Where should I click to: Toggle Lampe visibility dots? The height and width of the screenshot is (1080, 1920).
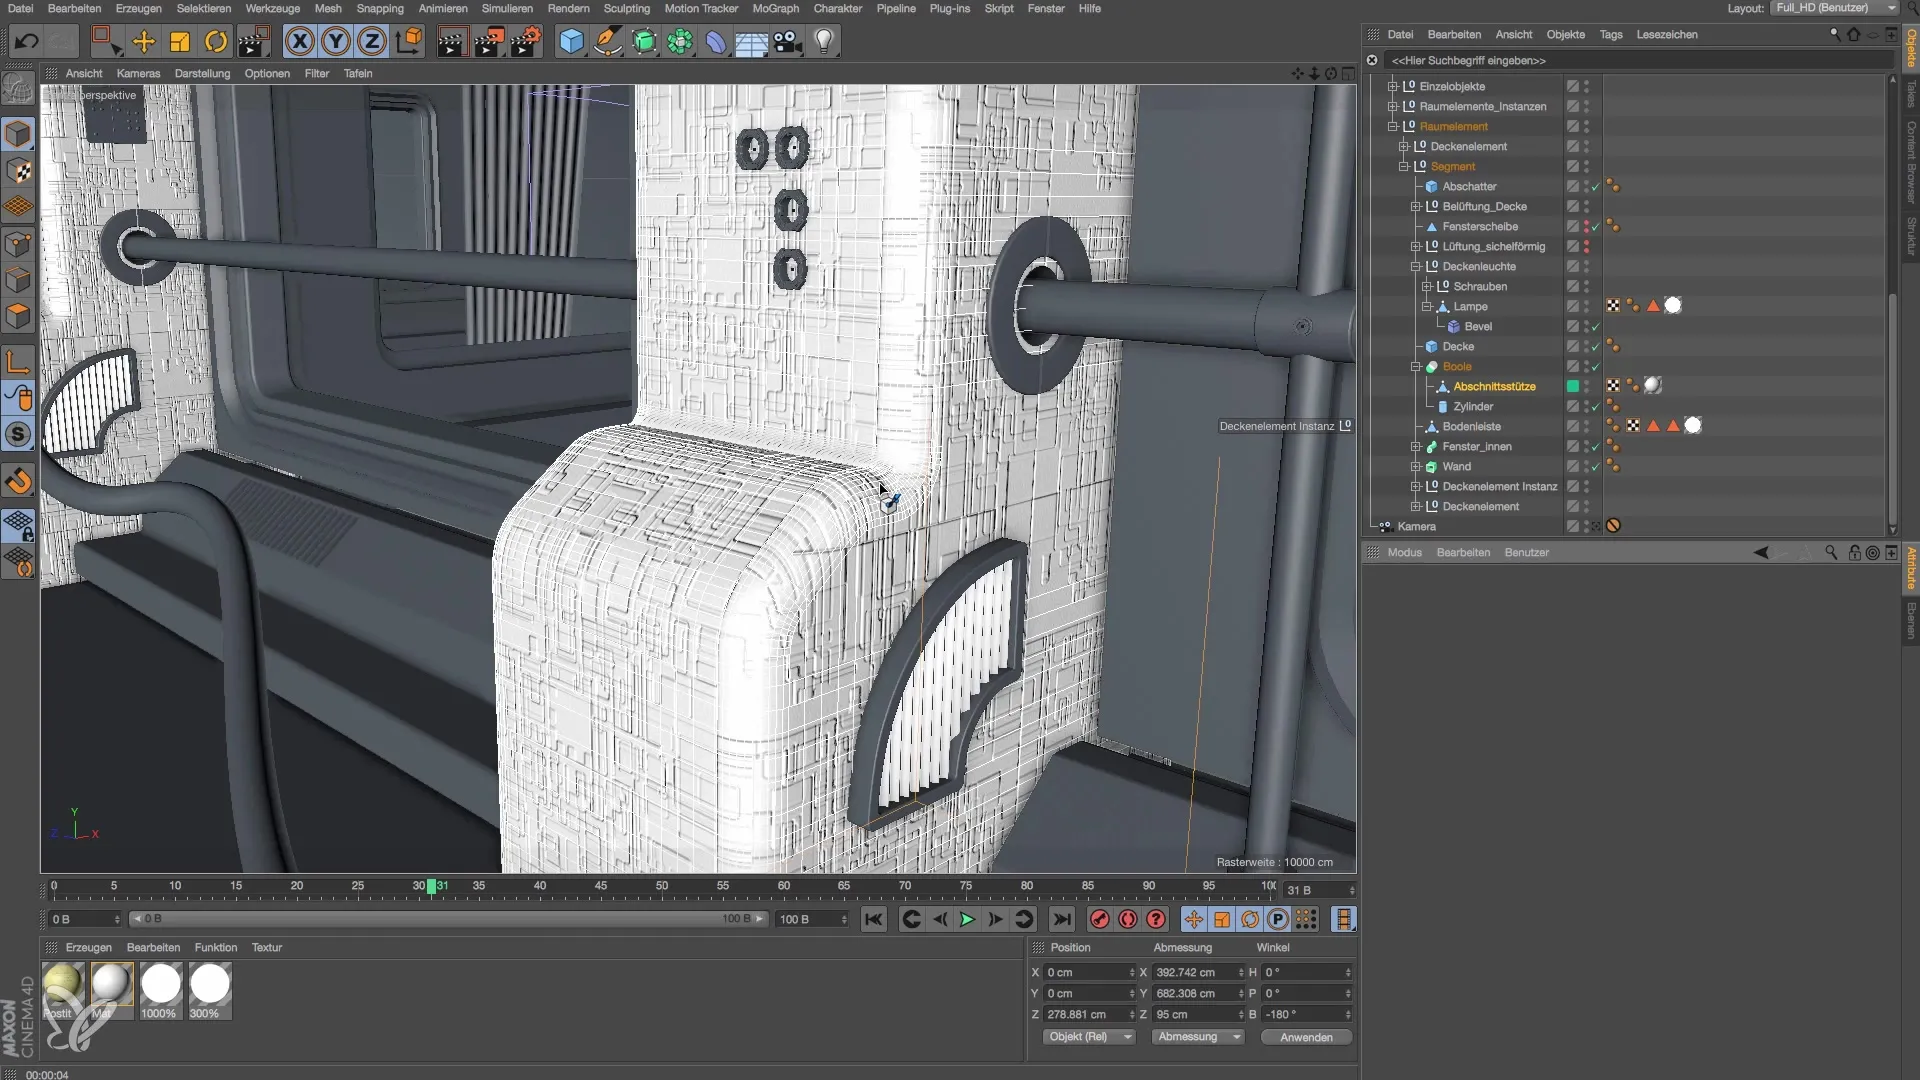coord(1586,307)
